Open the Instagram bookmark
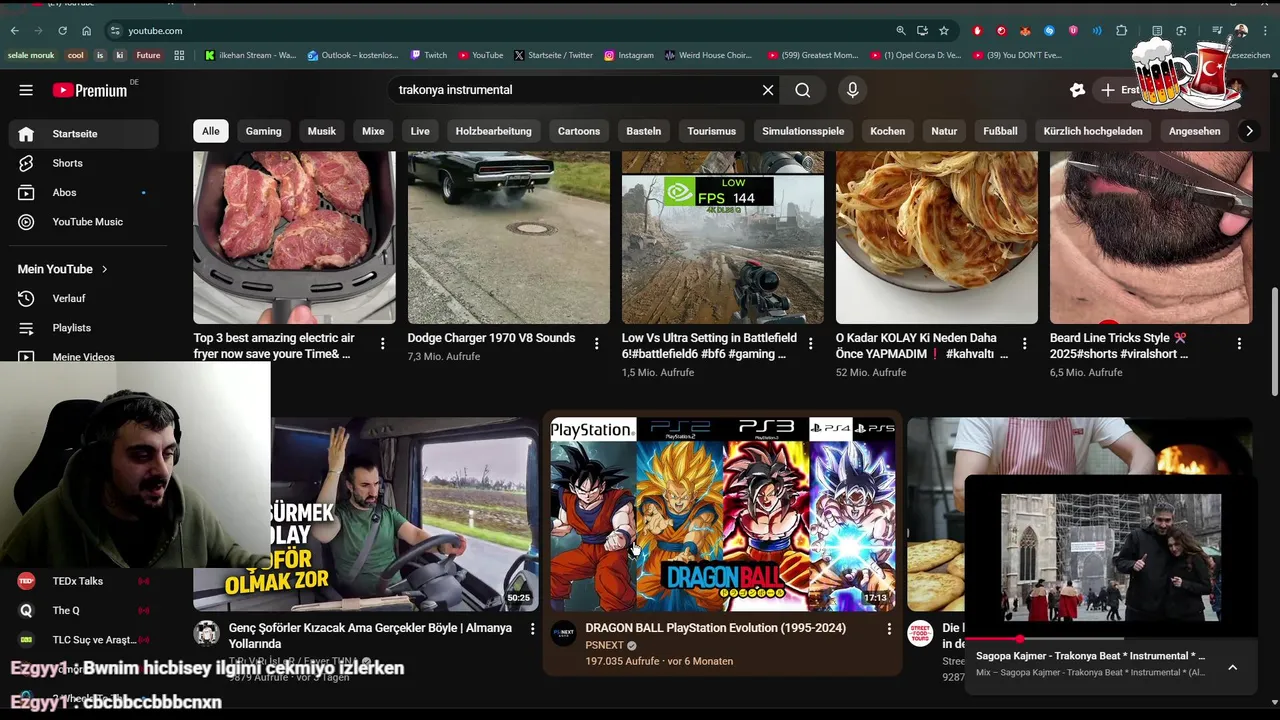1280x720 pixels. click(x=629, y=56)
